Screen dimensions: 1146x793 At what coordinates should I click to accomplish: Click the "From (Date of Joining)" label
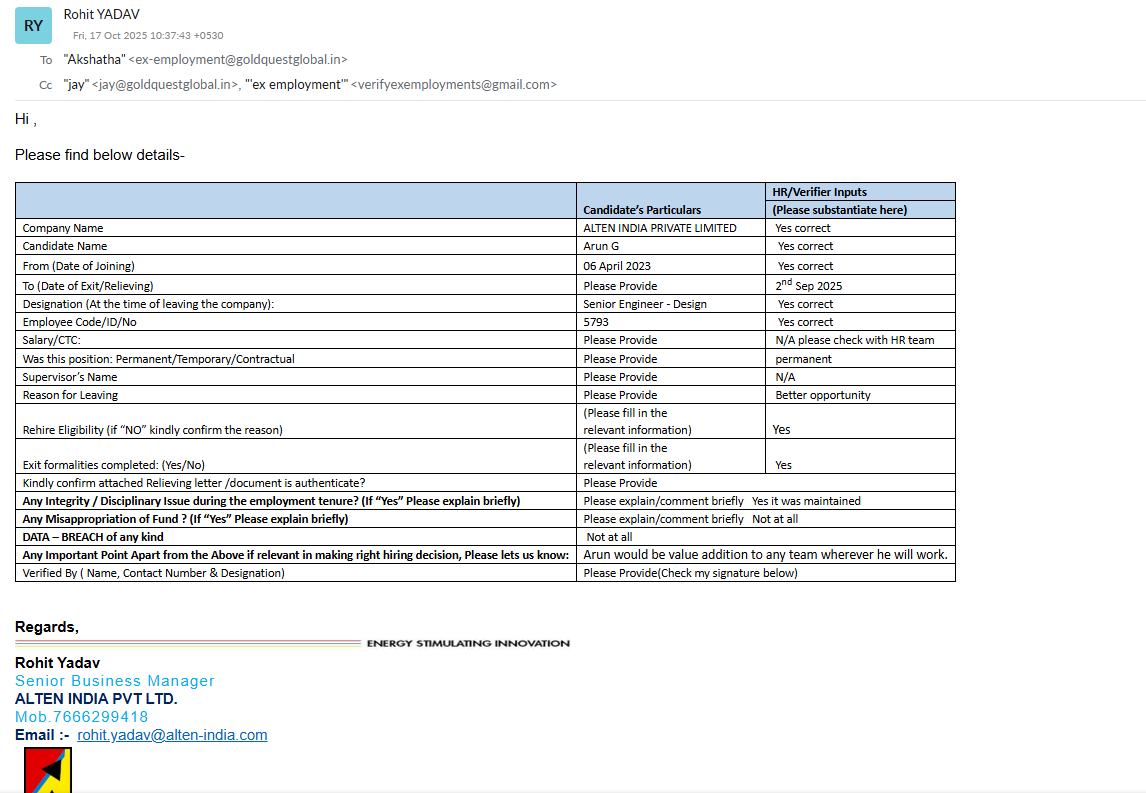[x=78, y=266]
